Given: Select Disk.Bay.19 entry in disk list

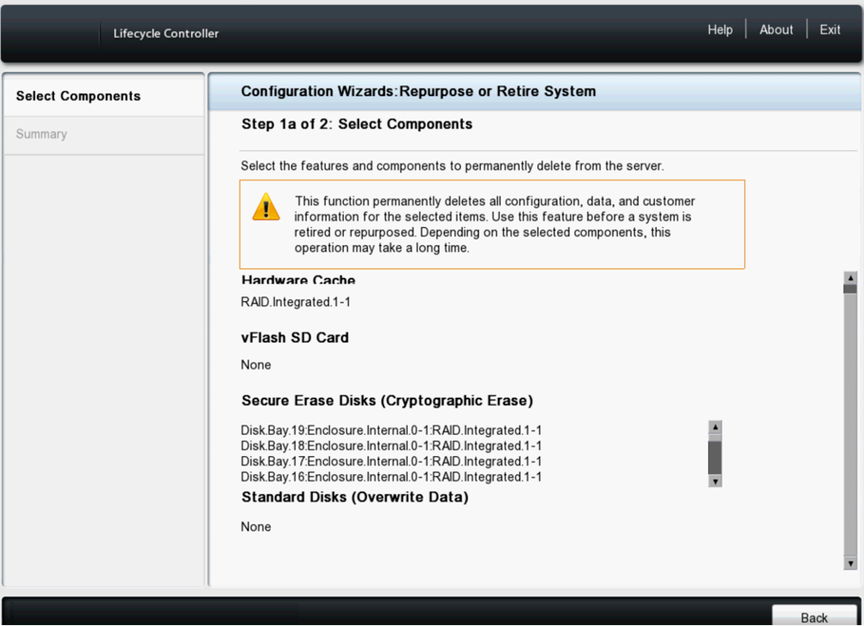Looking at the screenshot, I should click(391, 430).
